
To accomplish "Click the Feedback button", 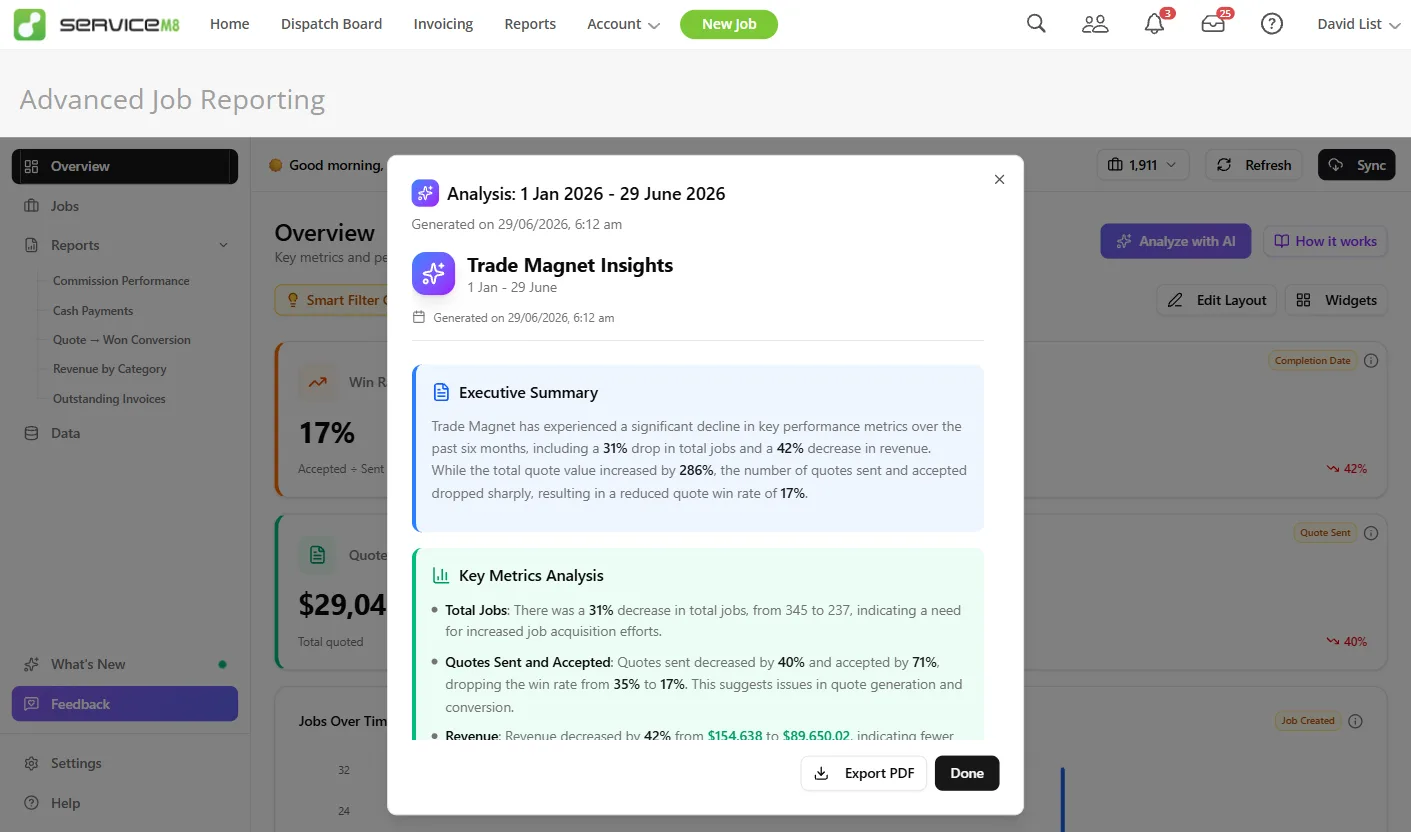I will [125, 704].
